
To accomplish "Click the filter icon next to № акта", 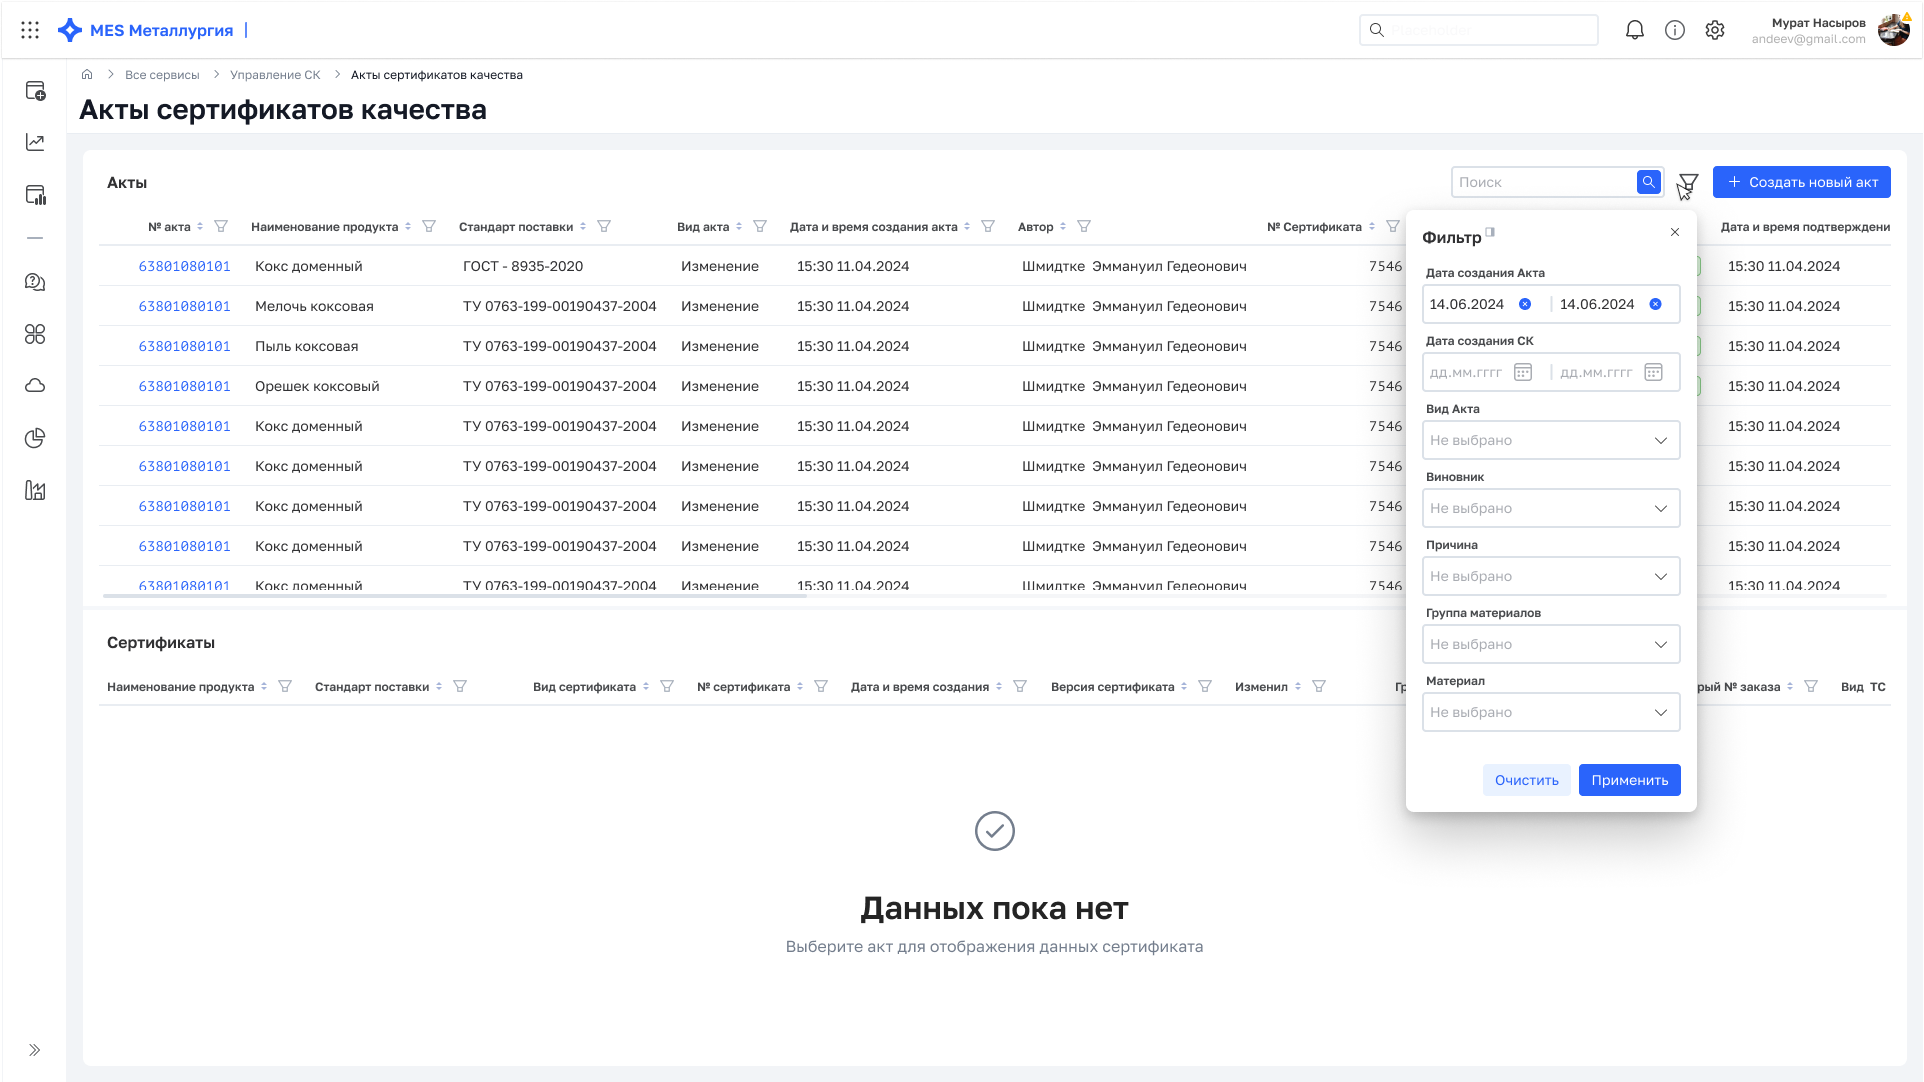I will point(221,227).
